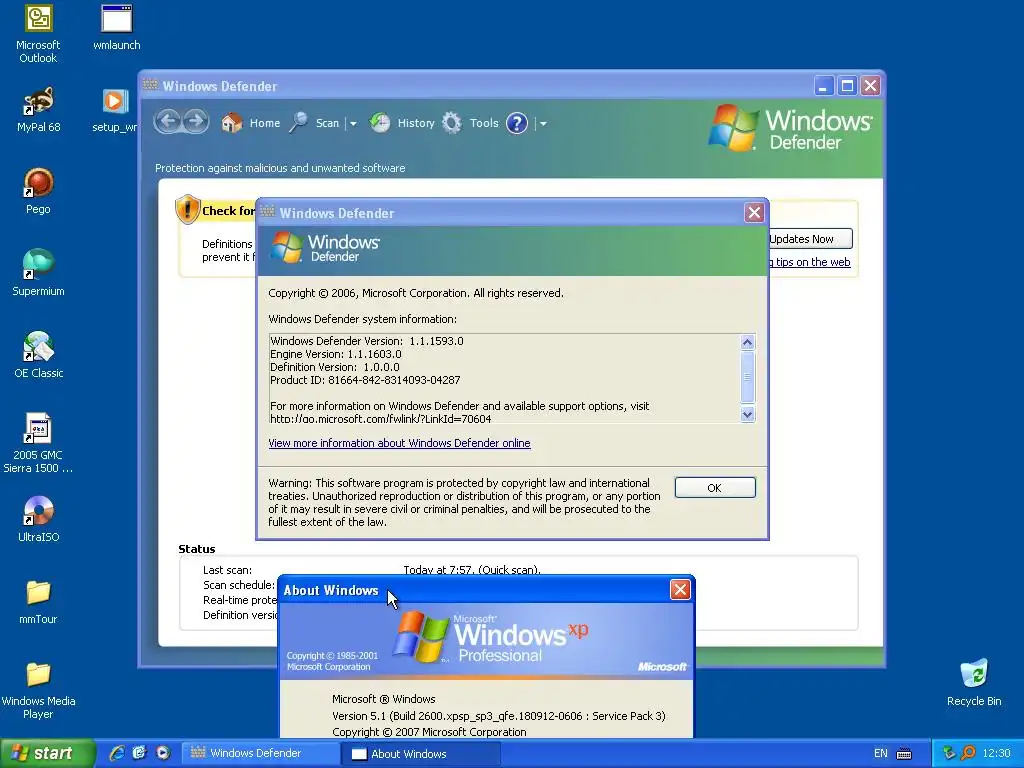Click the Forward arrow in Windows Defender

195,122
